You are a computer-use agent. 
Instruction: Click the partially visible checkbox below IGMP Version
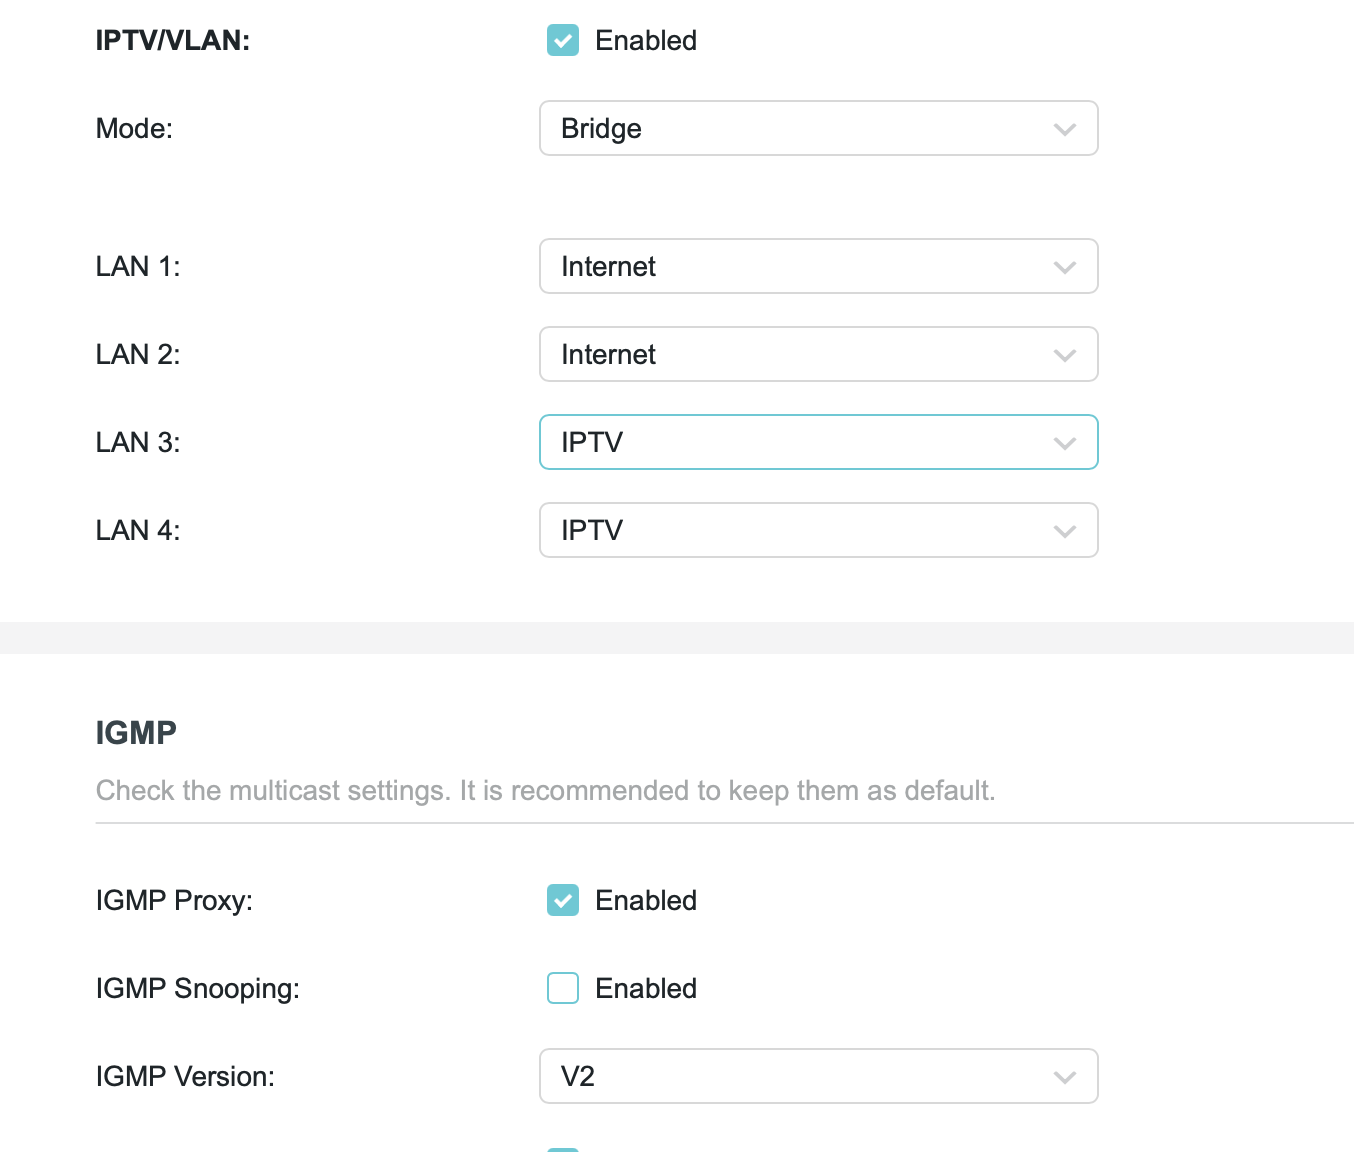pos(563,1149)
